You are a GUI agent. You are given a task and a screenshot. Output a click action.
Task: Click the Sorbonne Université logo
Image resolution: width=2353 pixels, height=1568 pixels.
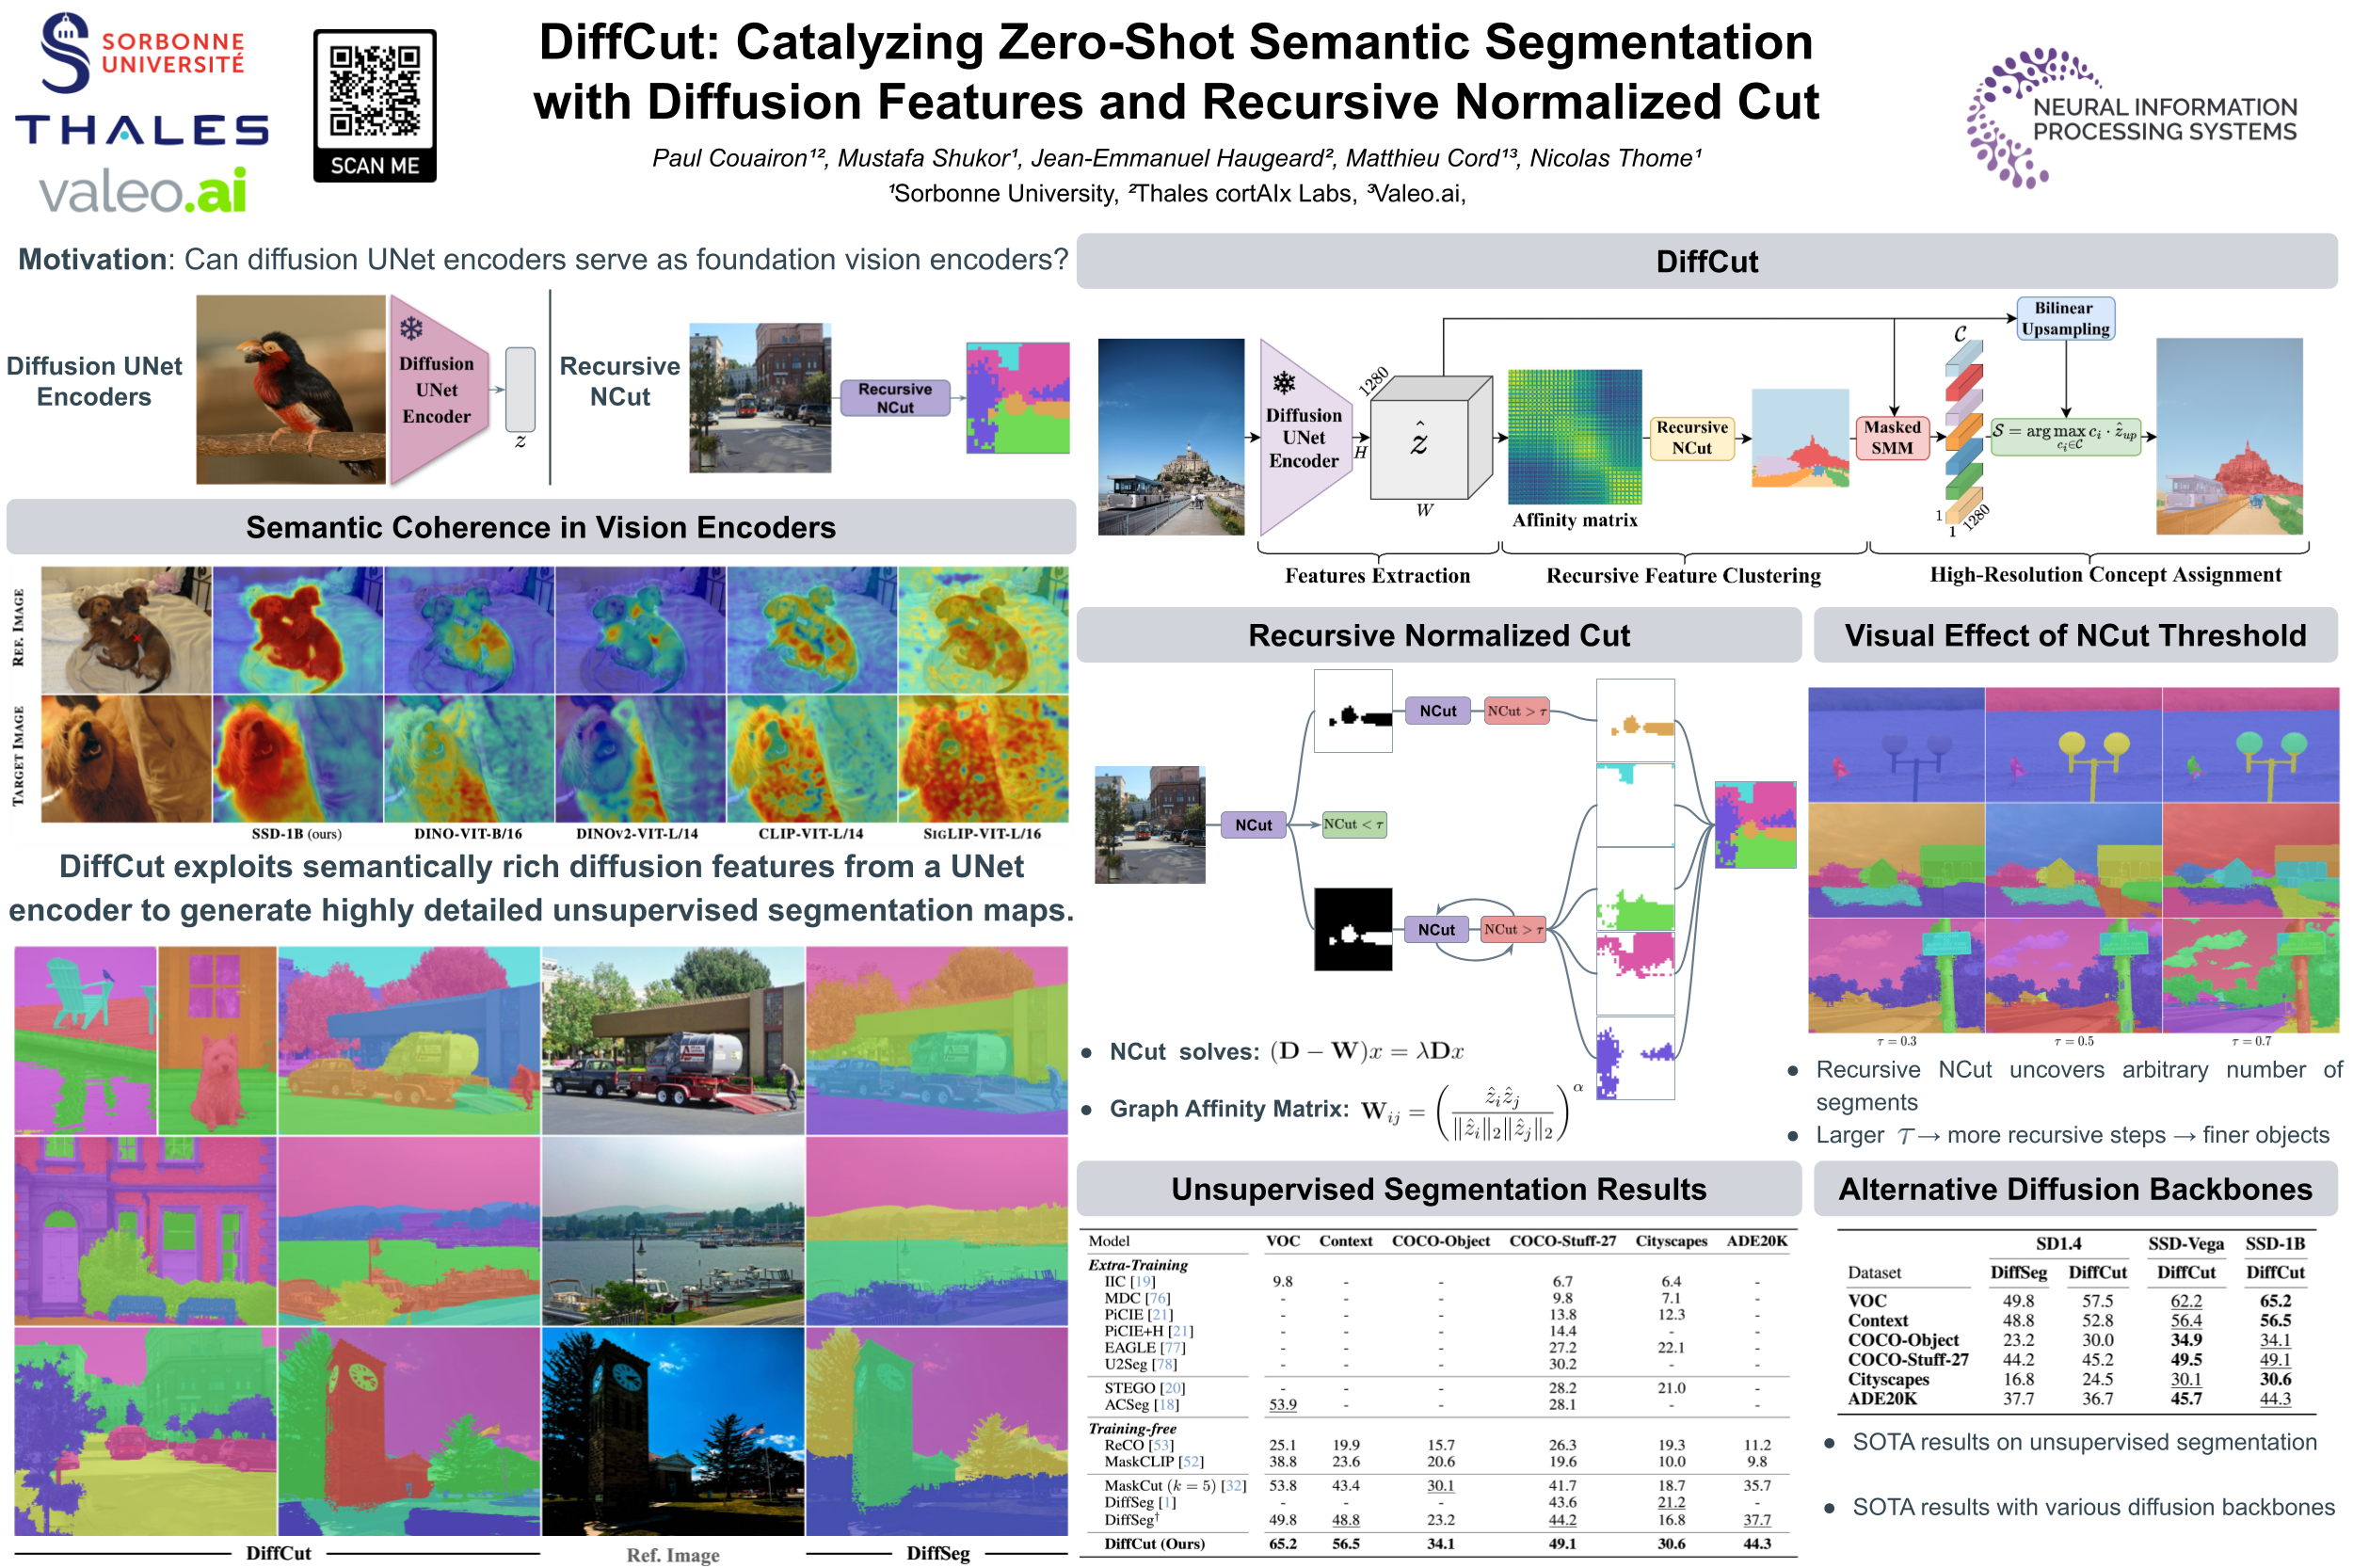(141, 52)
